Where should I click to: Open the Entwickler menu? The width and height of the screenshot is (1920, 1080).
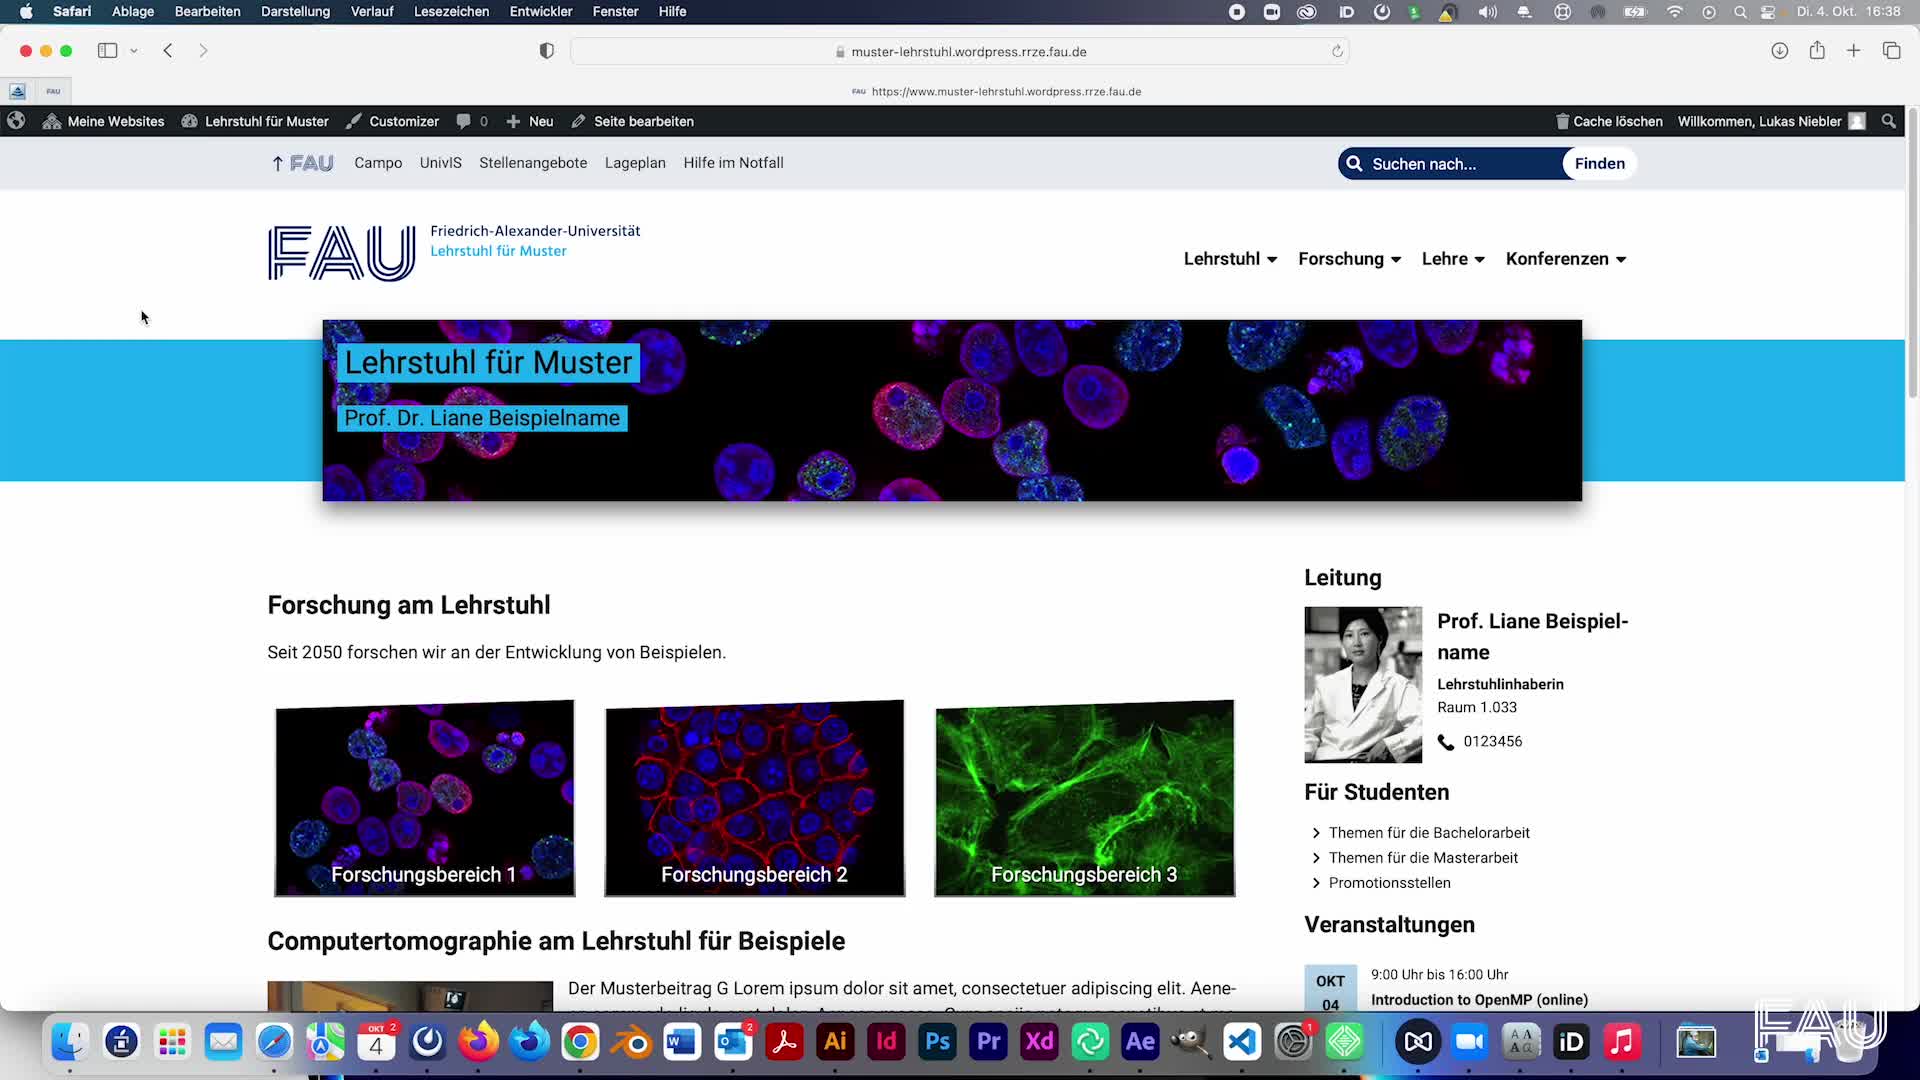pyautogui.click(x=540, y=11)
